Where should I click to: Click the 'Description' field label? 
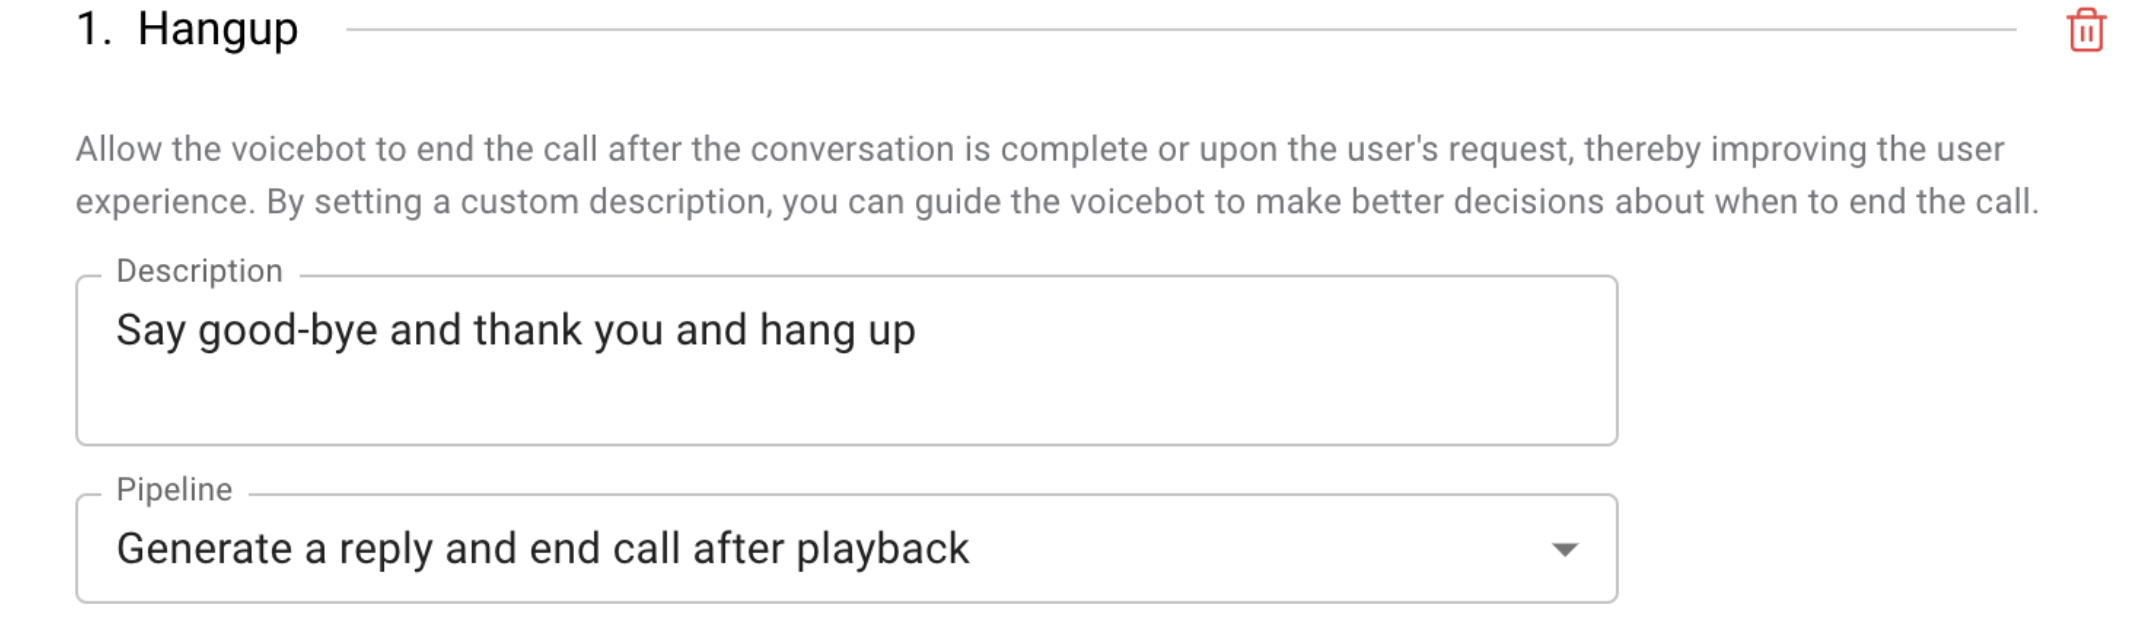199,271
